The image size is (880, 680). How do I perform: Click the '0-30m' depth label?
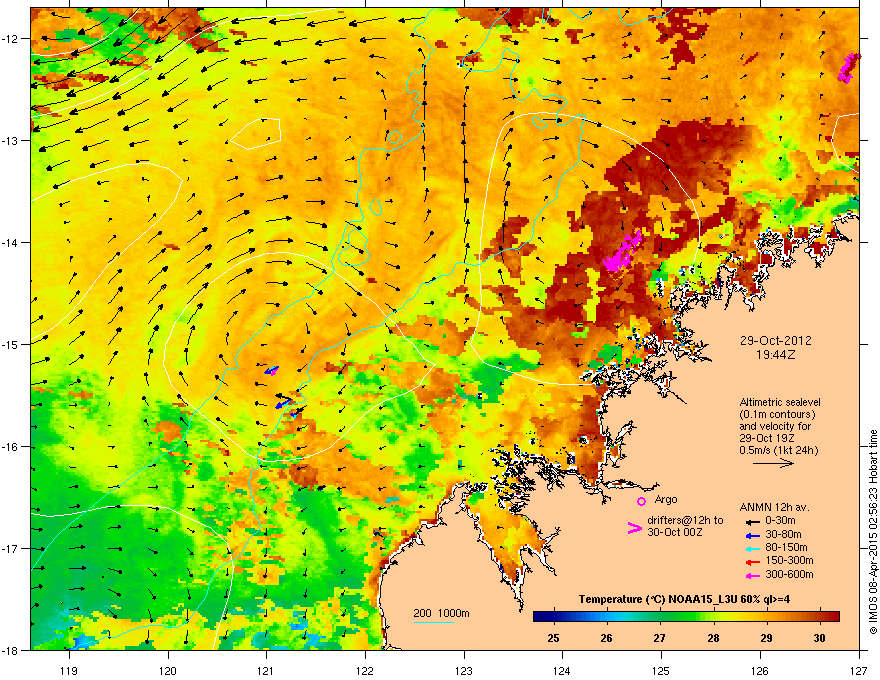tap(780, 521)
